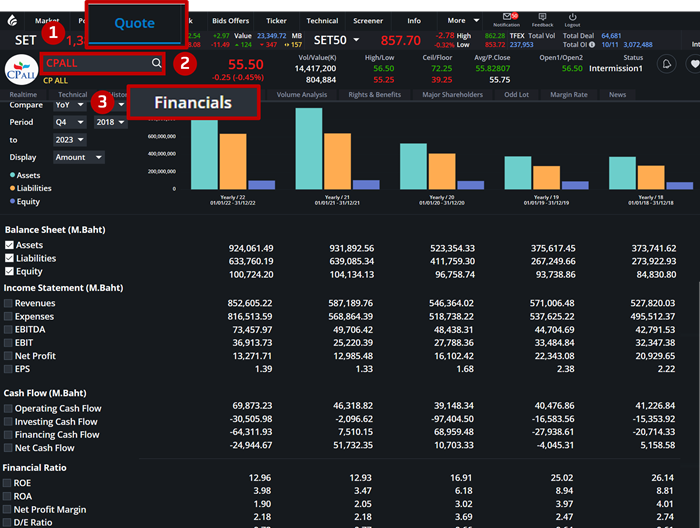Click the Logout power icon
This screenshot has width=700, height=528.
point(572,17)
